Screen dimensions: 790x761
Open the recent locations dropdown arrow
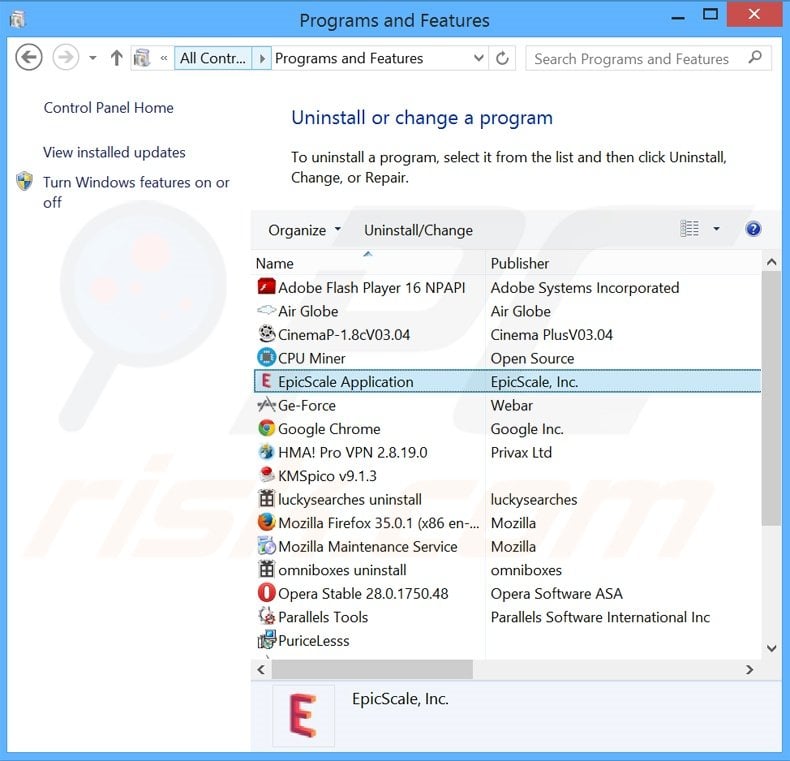point(93,58)
